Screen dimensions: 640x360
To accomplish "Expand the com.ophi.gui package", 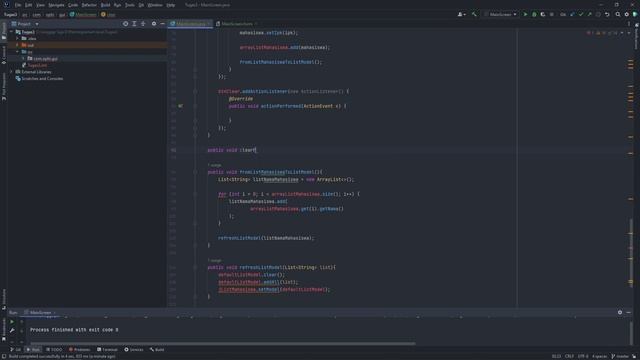I will tap(23, 58).
